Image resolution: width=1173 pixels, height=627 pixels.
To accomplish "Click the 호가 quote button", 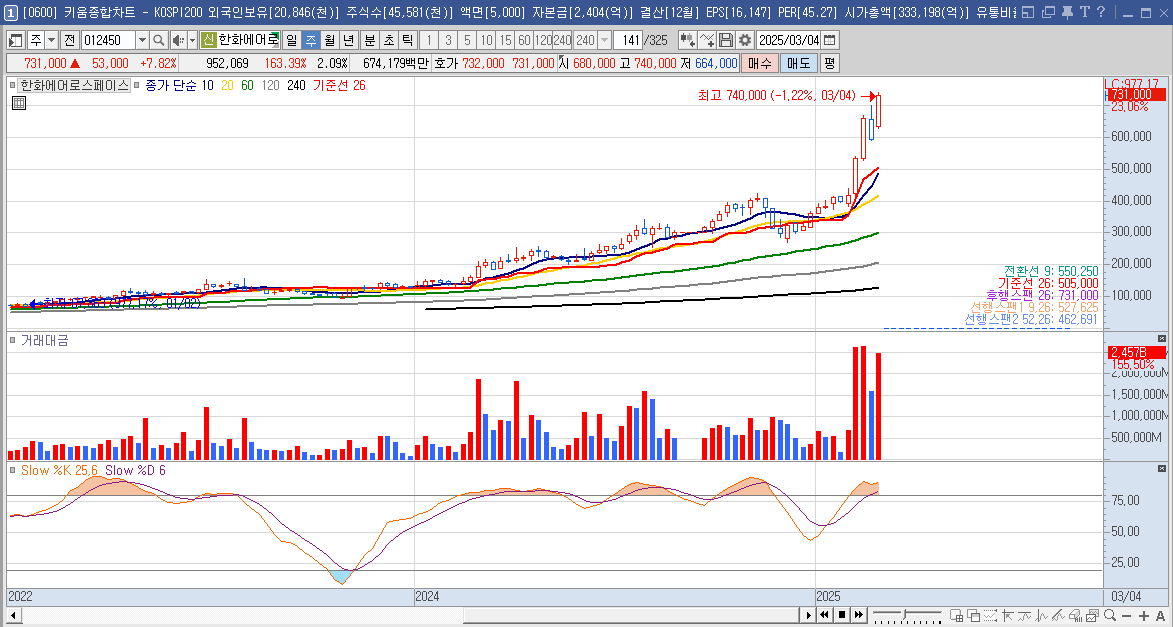I will [446, 64].
